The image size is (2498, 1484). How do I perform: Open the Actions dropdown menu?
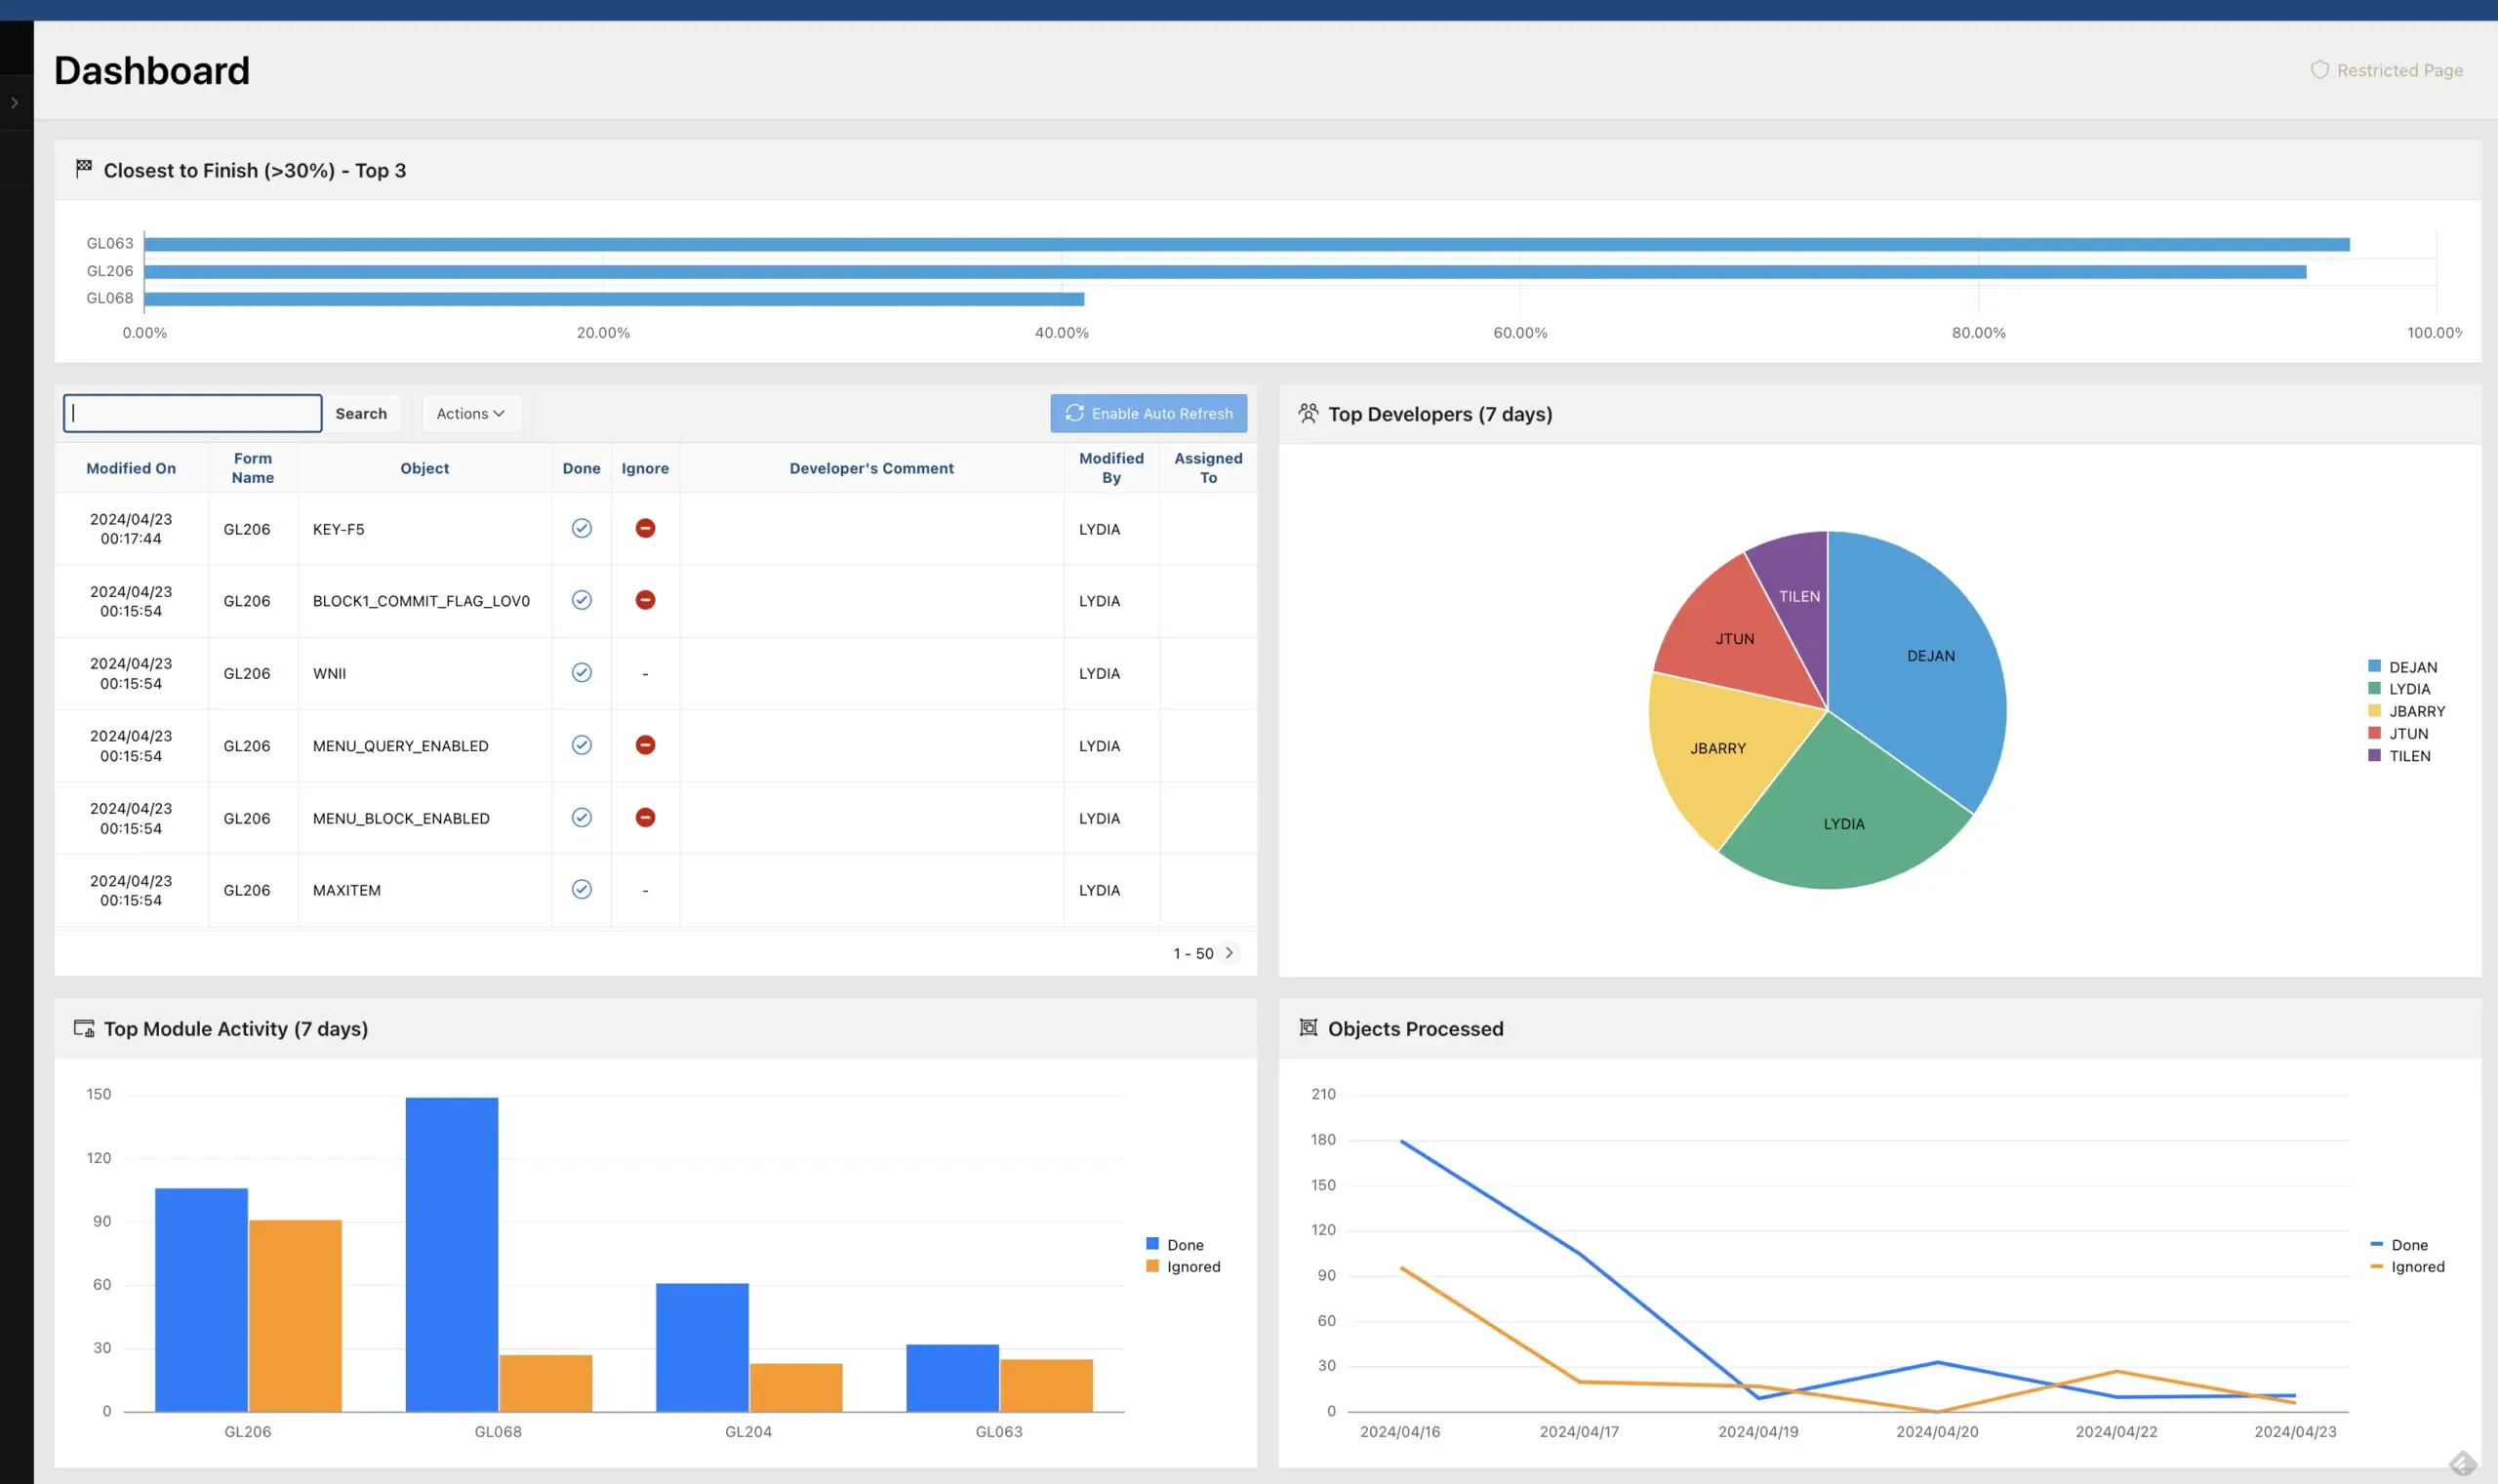pos(470,413)
